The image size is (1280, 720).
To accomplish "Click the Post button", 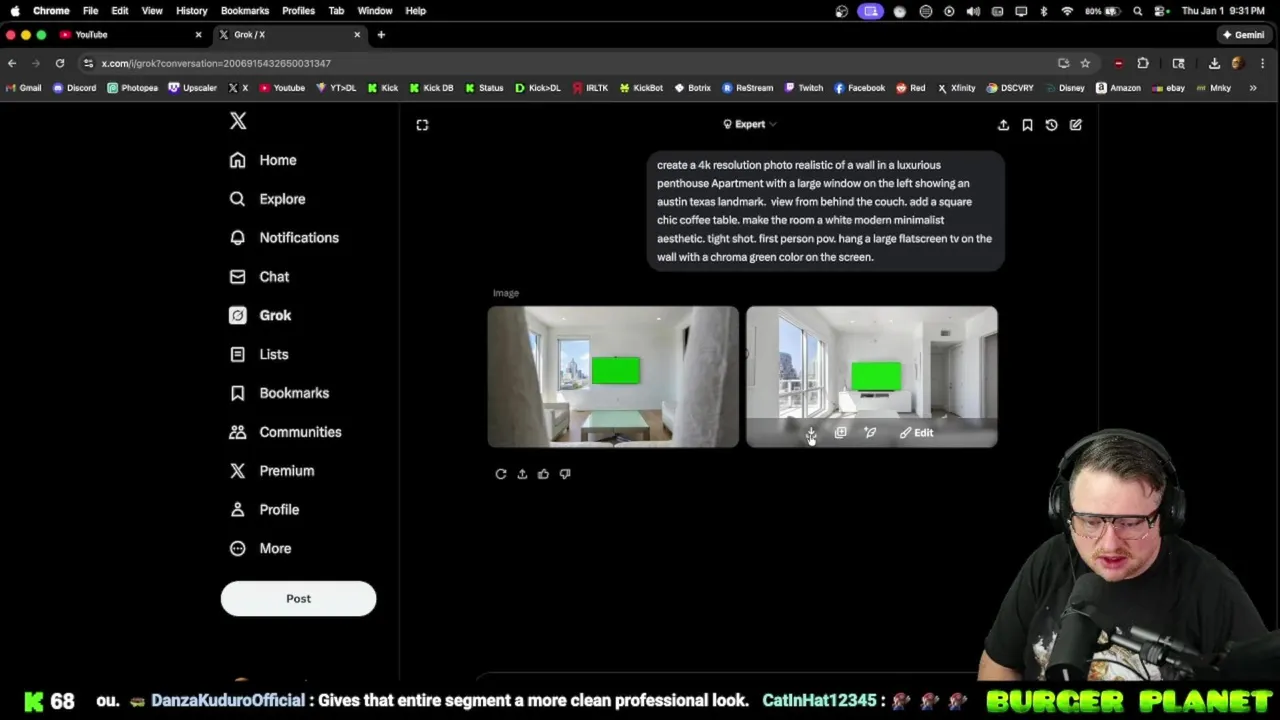I will [x=298, y=598].
